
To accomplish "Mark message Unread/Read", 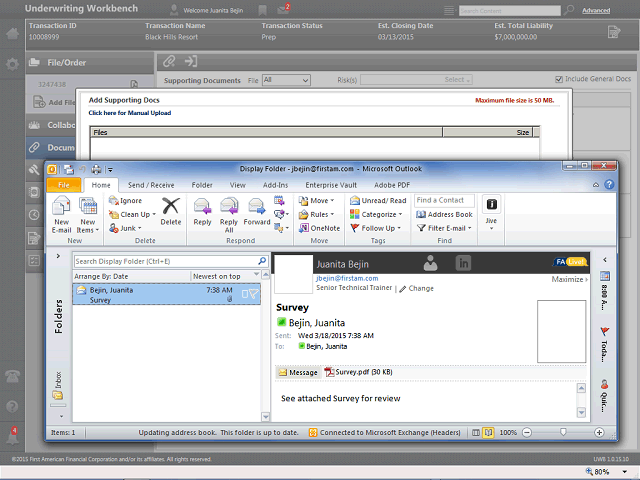I will click(378, 201).
